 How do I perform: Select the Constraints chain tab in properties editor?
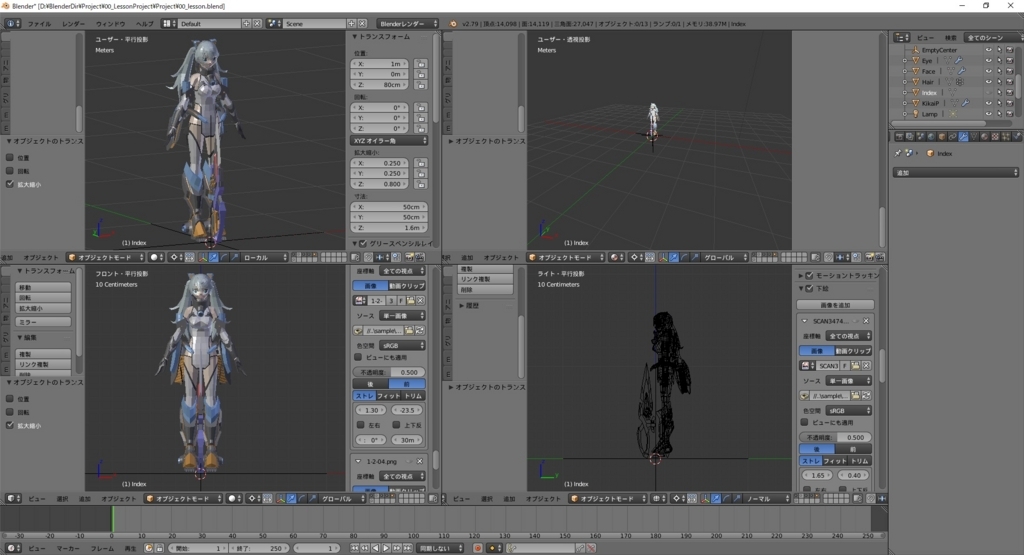click(x=953, y=136)
